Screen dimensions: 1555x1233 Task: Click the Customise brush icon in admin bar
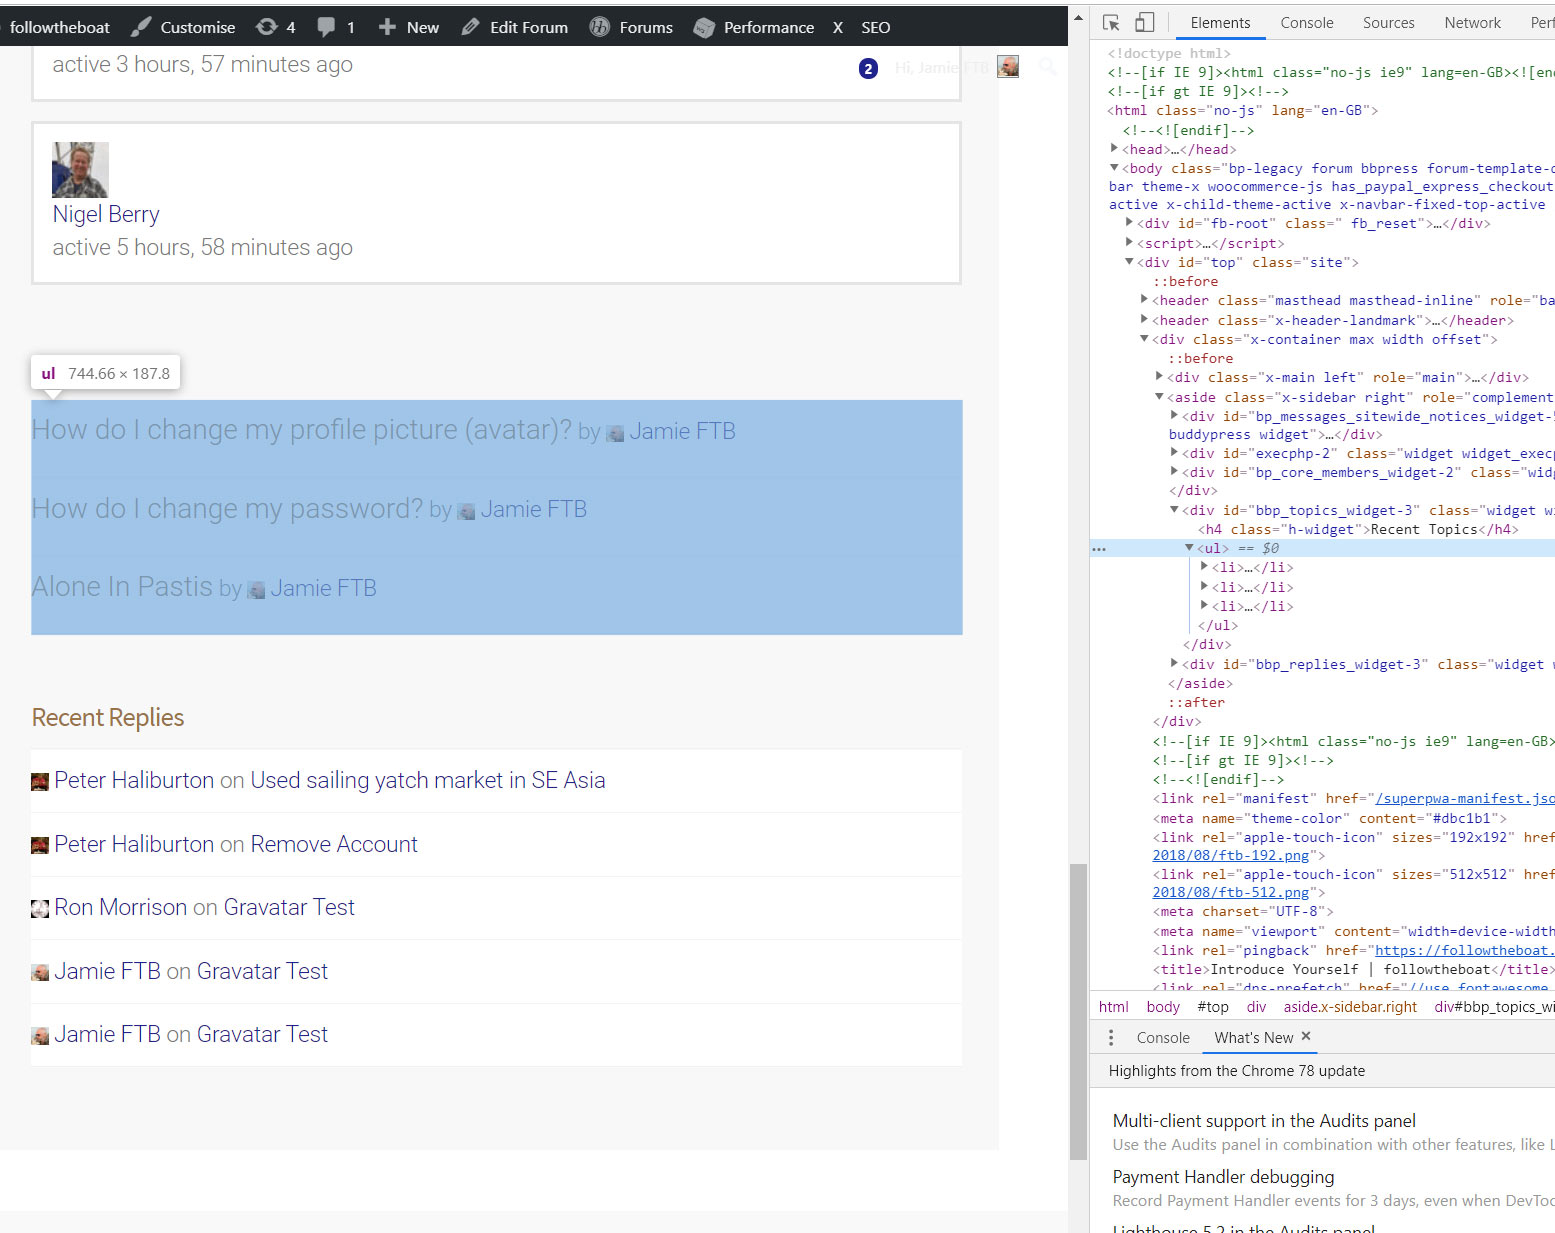tap(141, 27)
